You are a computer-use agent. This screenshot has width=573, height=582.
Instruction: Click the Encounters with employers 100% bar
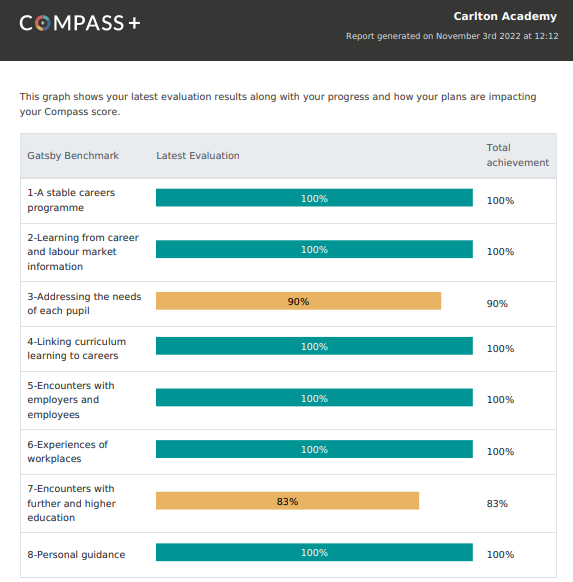(314, 398)
